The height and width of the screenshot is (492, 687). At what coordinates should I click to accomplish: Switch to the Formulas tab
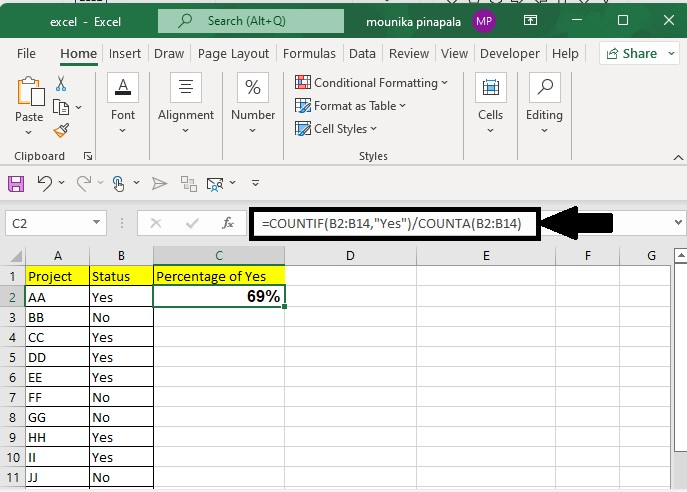[309, 53]
